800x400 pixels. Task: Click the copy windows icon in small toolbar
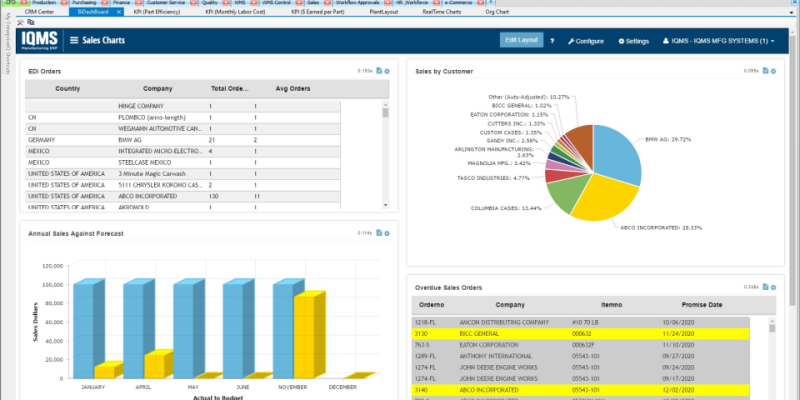click(x=31, y=22)
